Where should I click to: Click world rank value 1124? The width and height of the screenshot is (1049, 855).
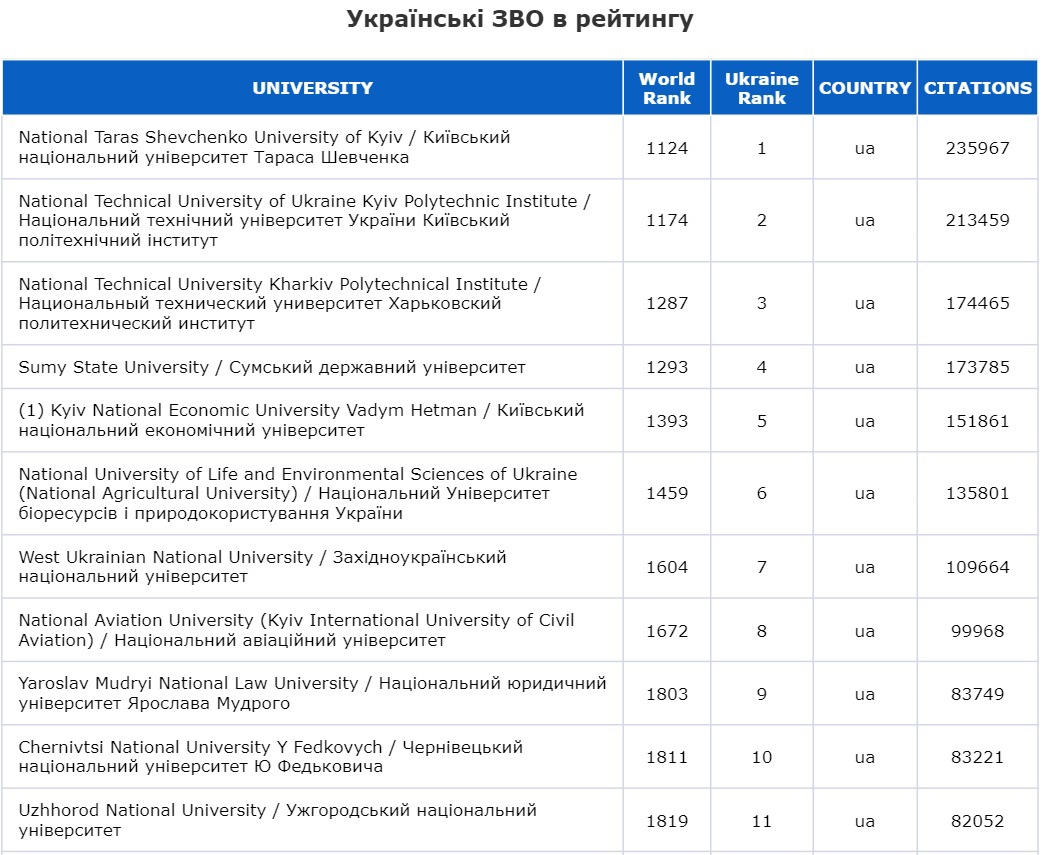click(x=667, y=147)
